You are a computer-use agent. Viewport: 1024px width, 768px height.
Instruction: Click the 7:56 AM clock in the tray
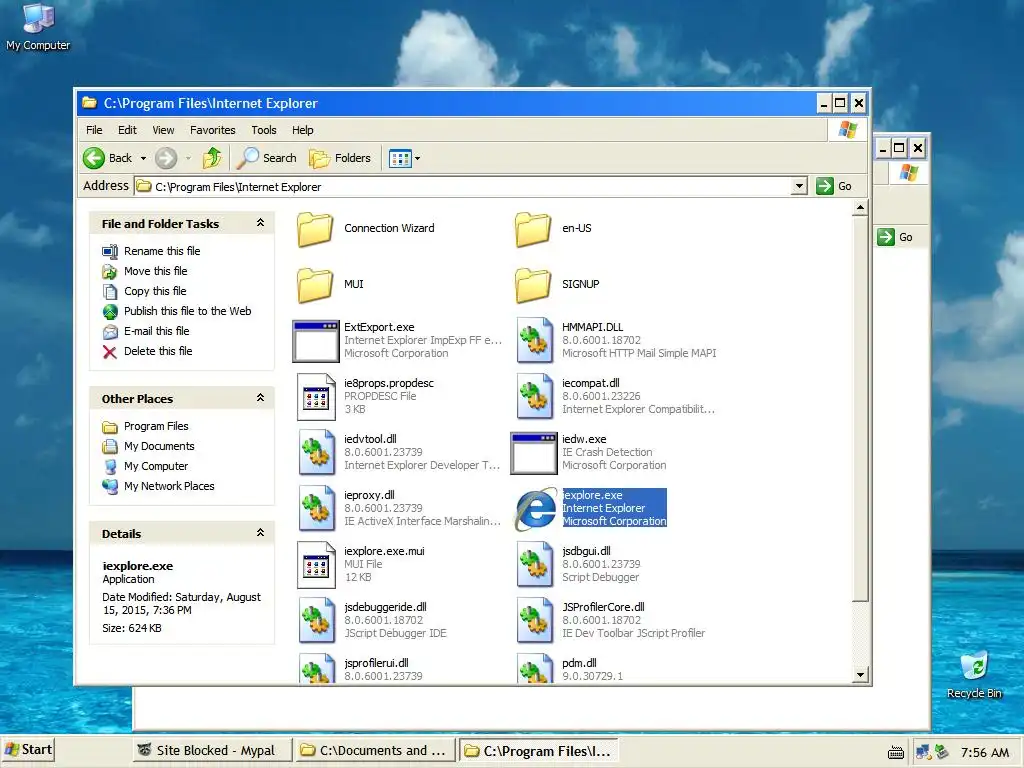pyautogui.click(x=985, y=752)
